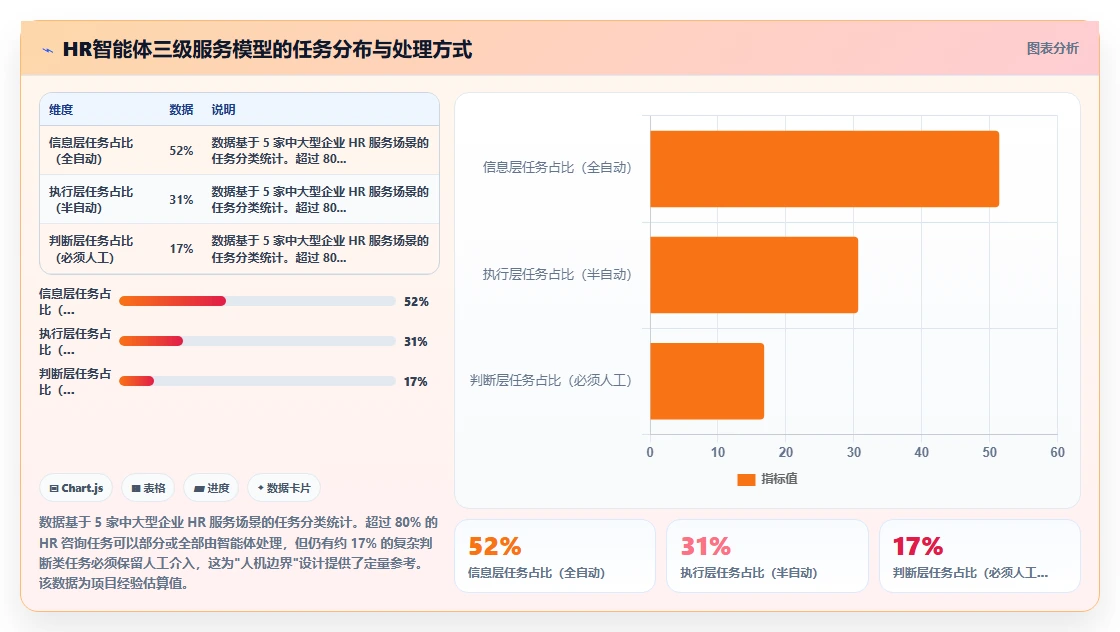This screenshot has height=632, width=1120.
Task: Click the summary paragraph starting with 数据基于
Action: click(x=239, y=553)
